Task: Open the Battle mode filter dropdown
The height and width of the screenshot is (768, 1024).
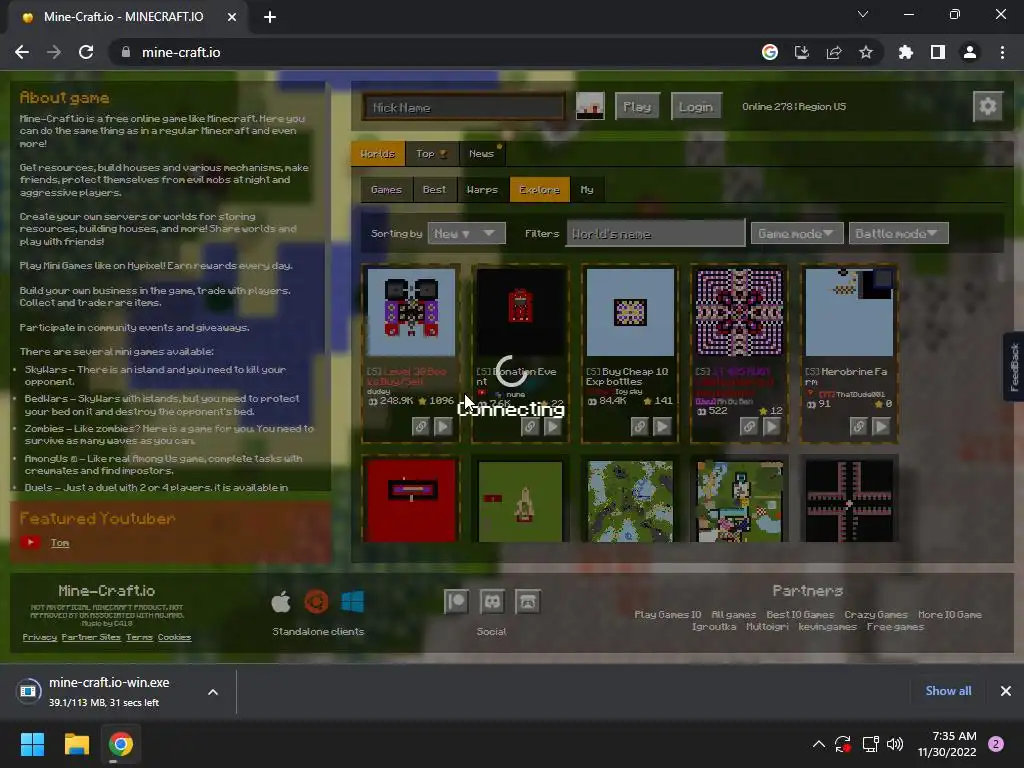Action: point(898,233)
